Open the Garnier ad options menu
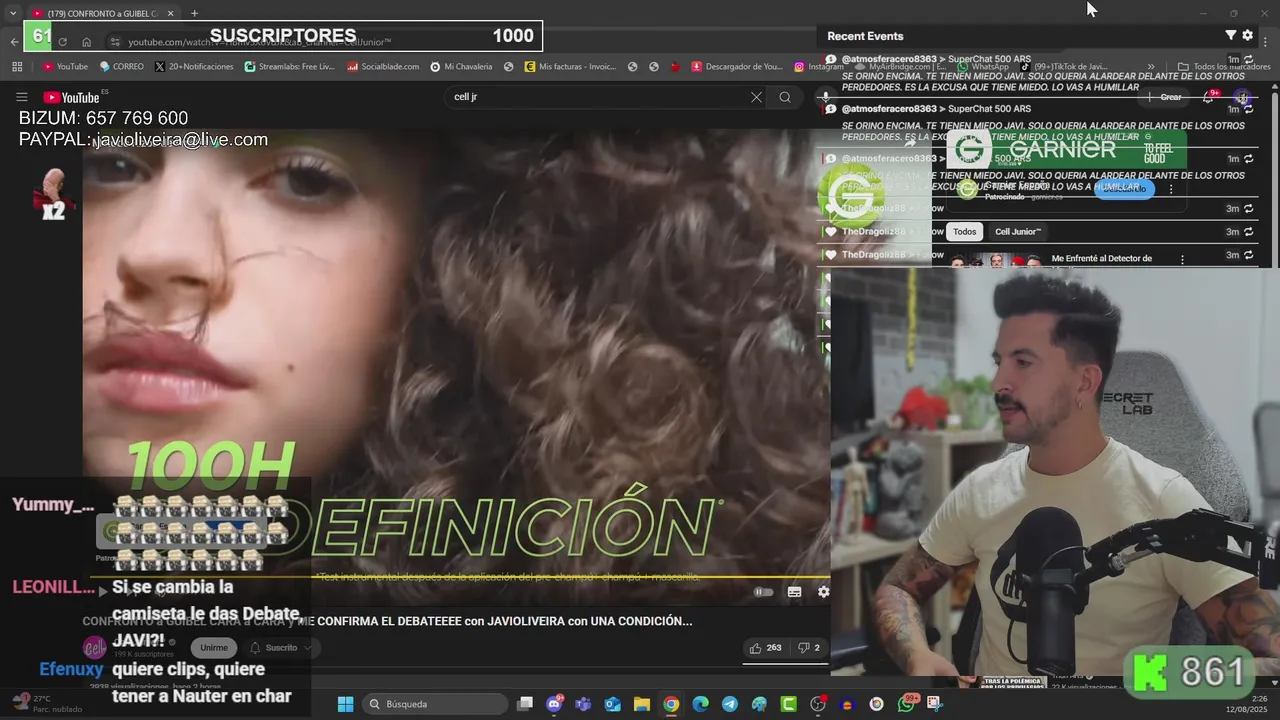 coord(1171,189)
